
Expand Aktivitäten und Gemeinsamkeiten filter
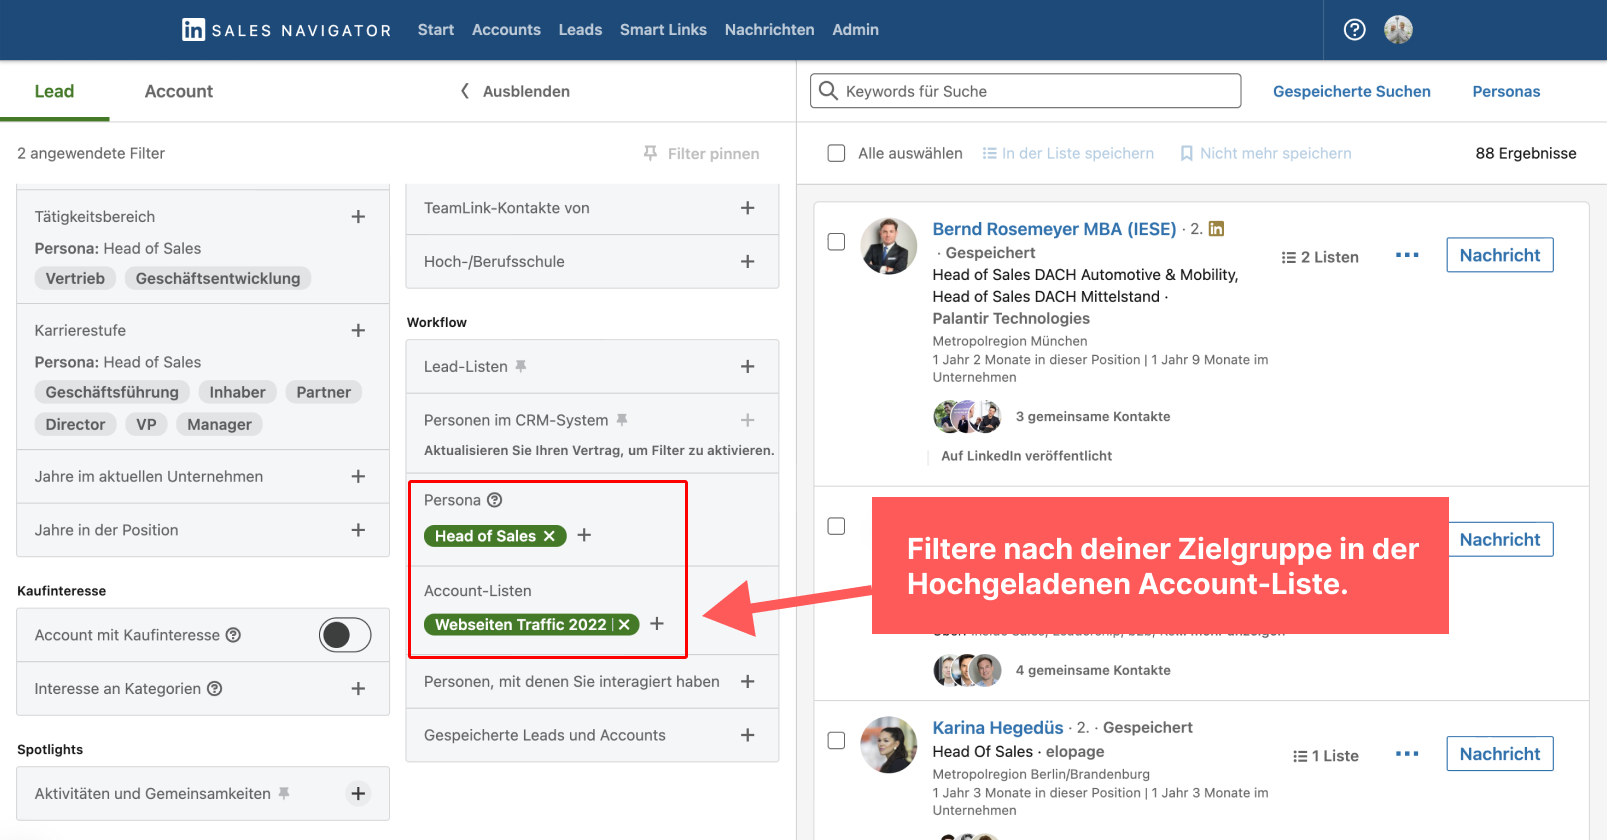pos(358,793)
